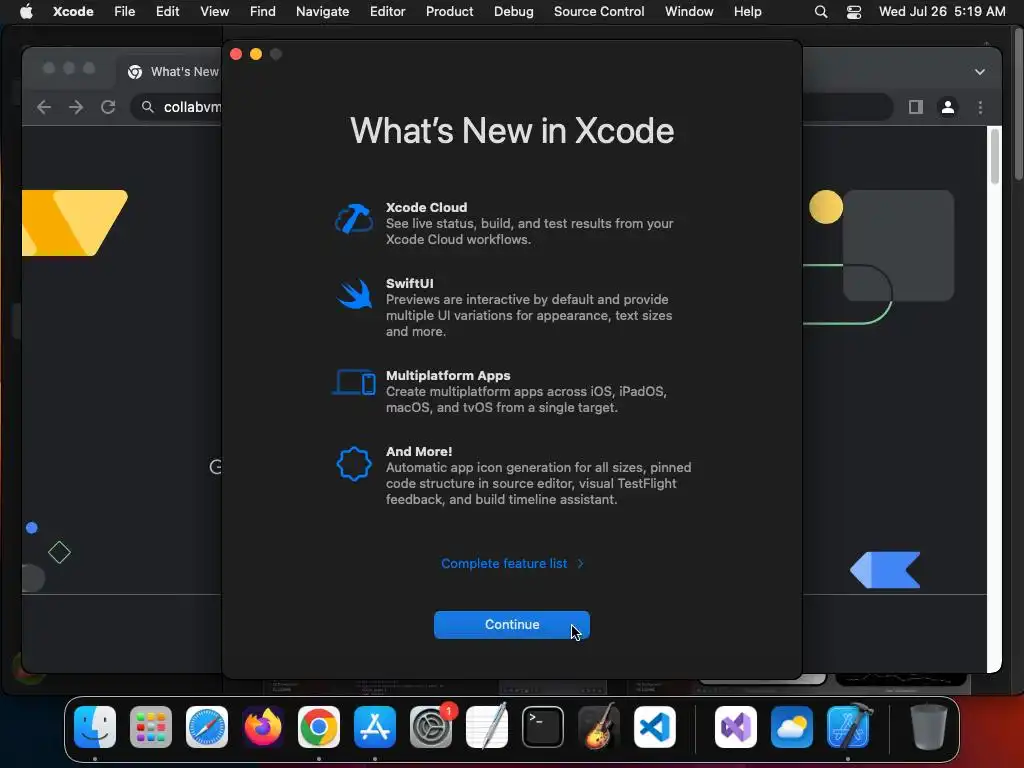Image resolution: width=1024 pixels, height=768 pixels.
Task: Open Visual Studio Code from the Dock
Action: (654, 727)
